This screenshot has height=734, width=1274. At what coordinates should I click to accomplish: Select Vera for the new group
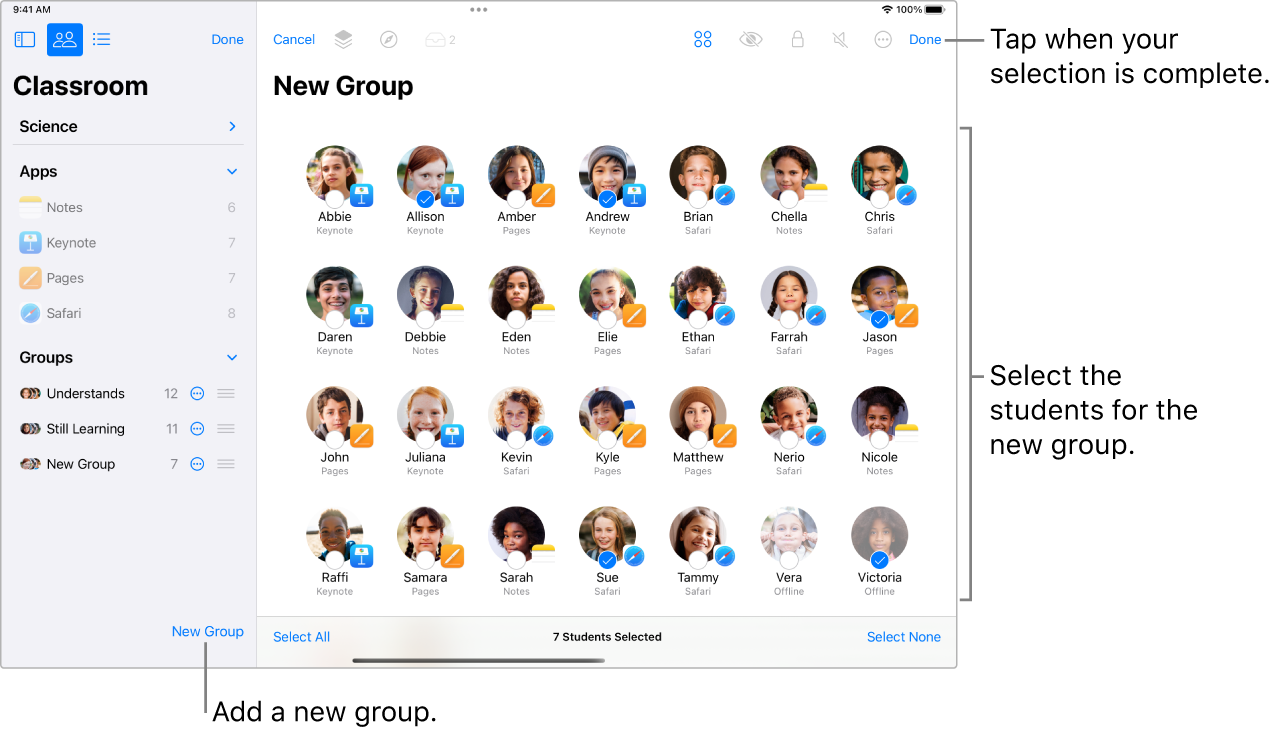[789, 534]
